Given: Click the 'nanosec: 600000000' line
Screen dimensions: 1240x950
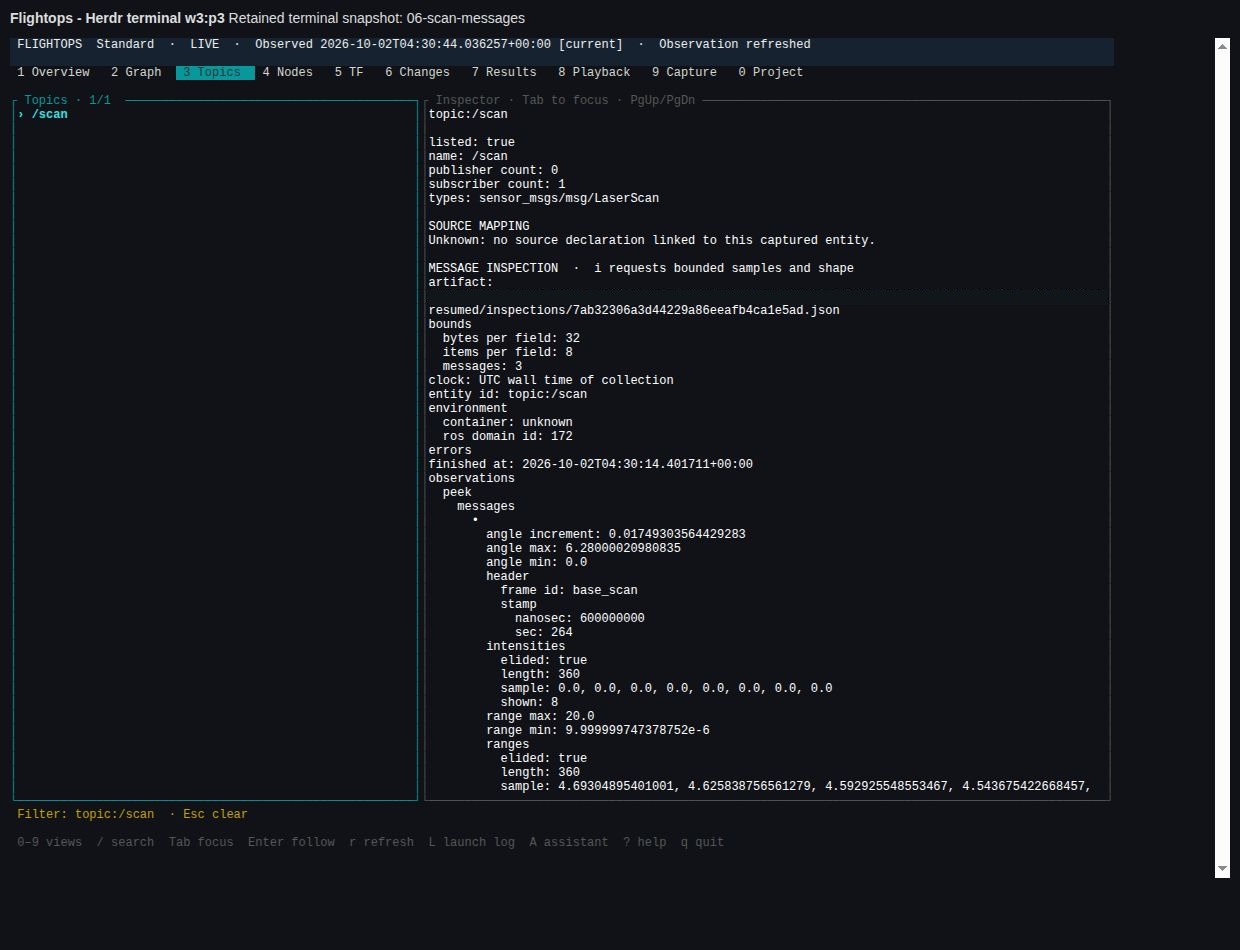Looking at the screenshot, I should pos(580,618).
